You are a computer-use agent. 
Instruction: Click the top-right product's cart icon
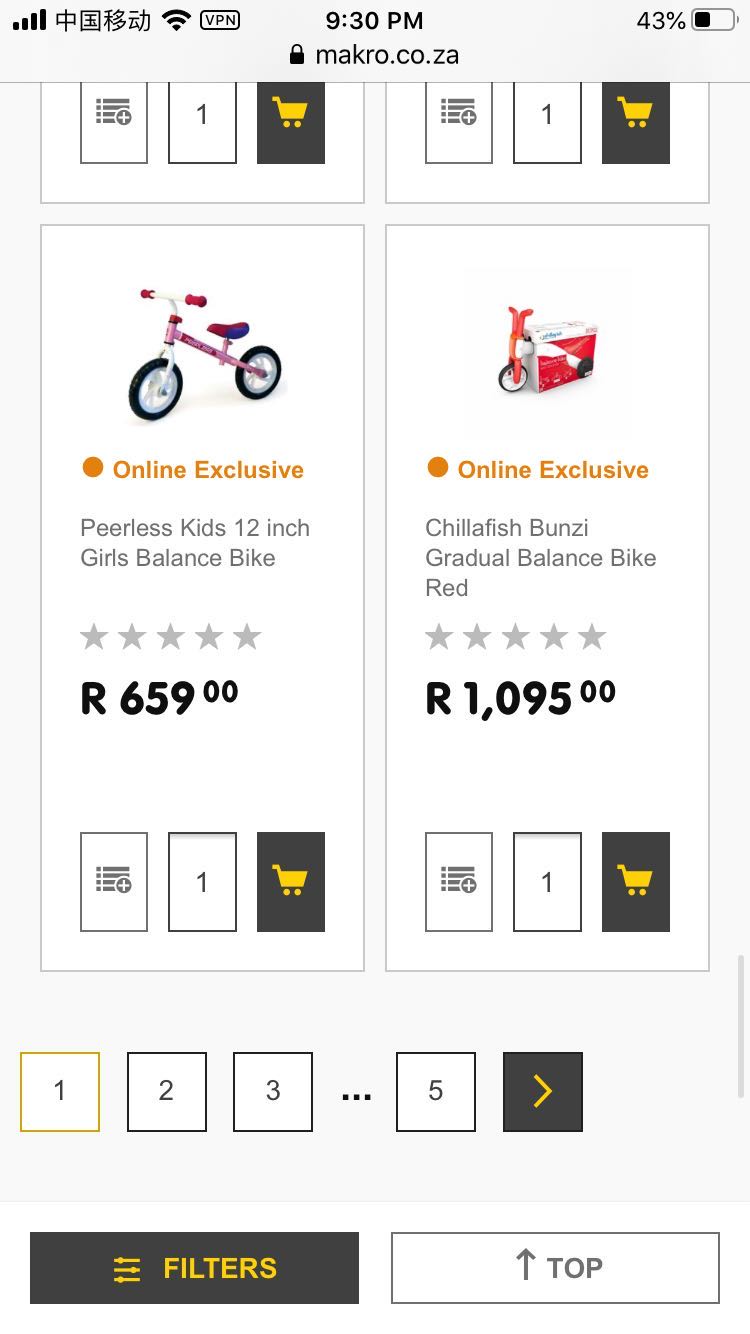click(x=635, y=118)
